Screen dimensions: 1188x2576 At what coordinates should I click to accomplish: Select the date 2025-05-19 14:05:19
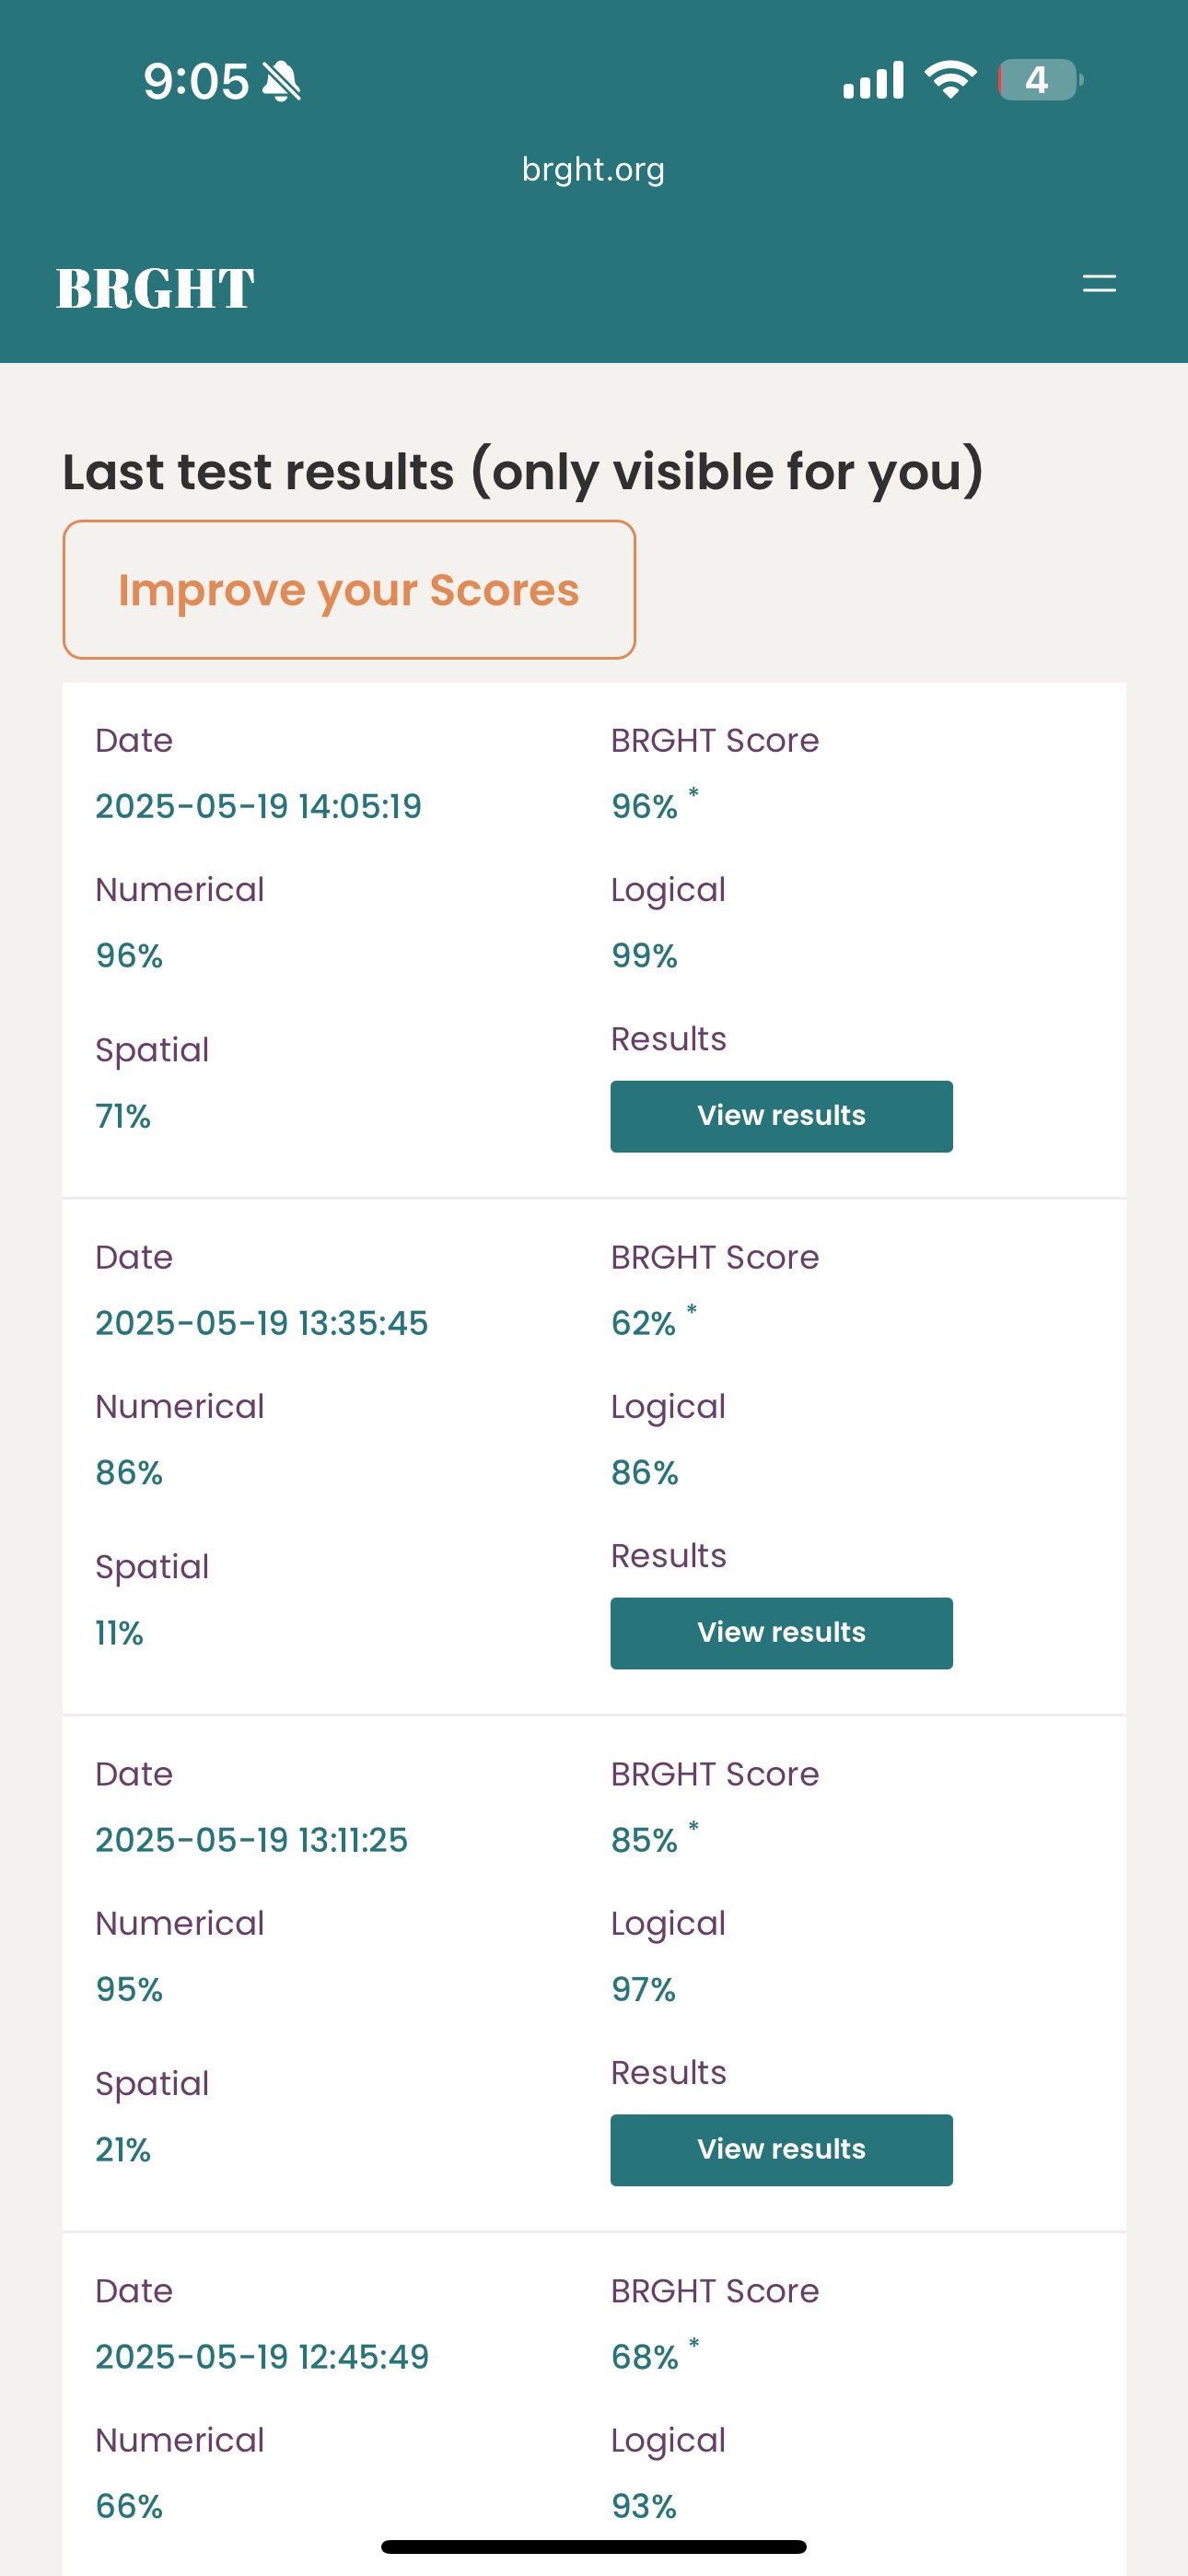click(x=258, y=806)
